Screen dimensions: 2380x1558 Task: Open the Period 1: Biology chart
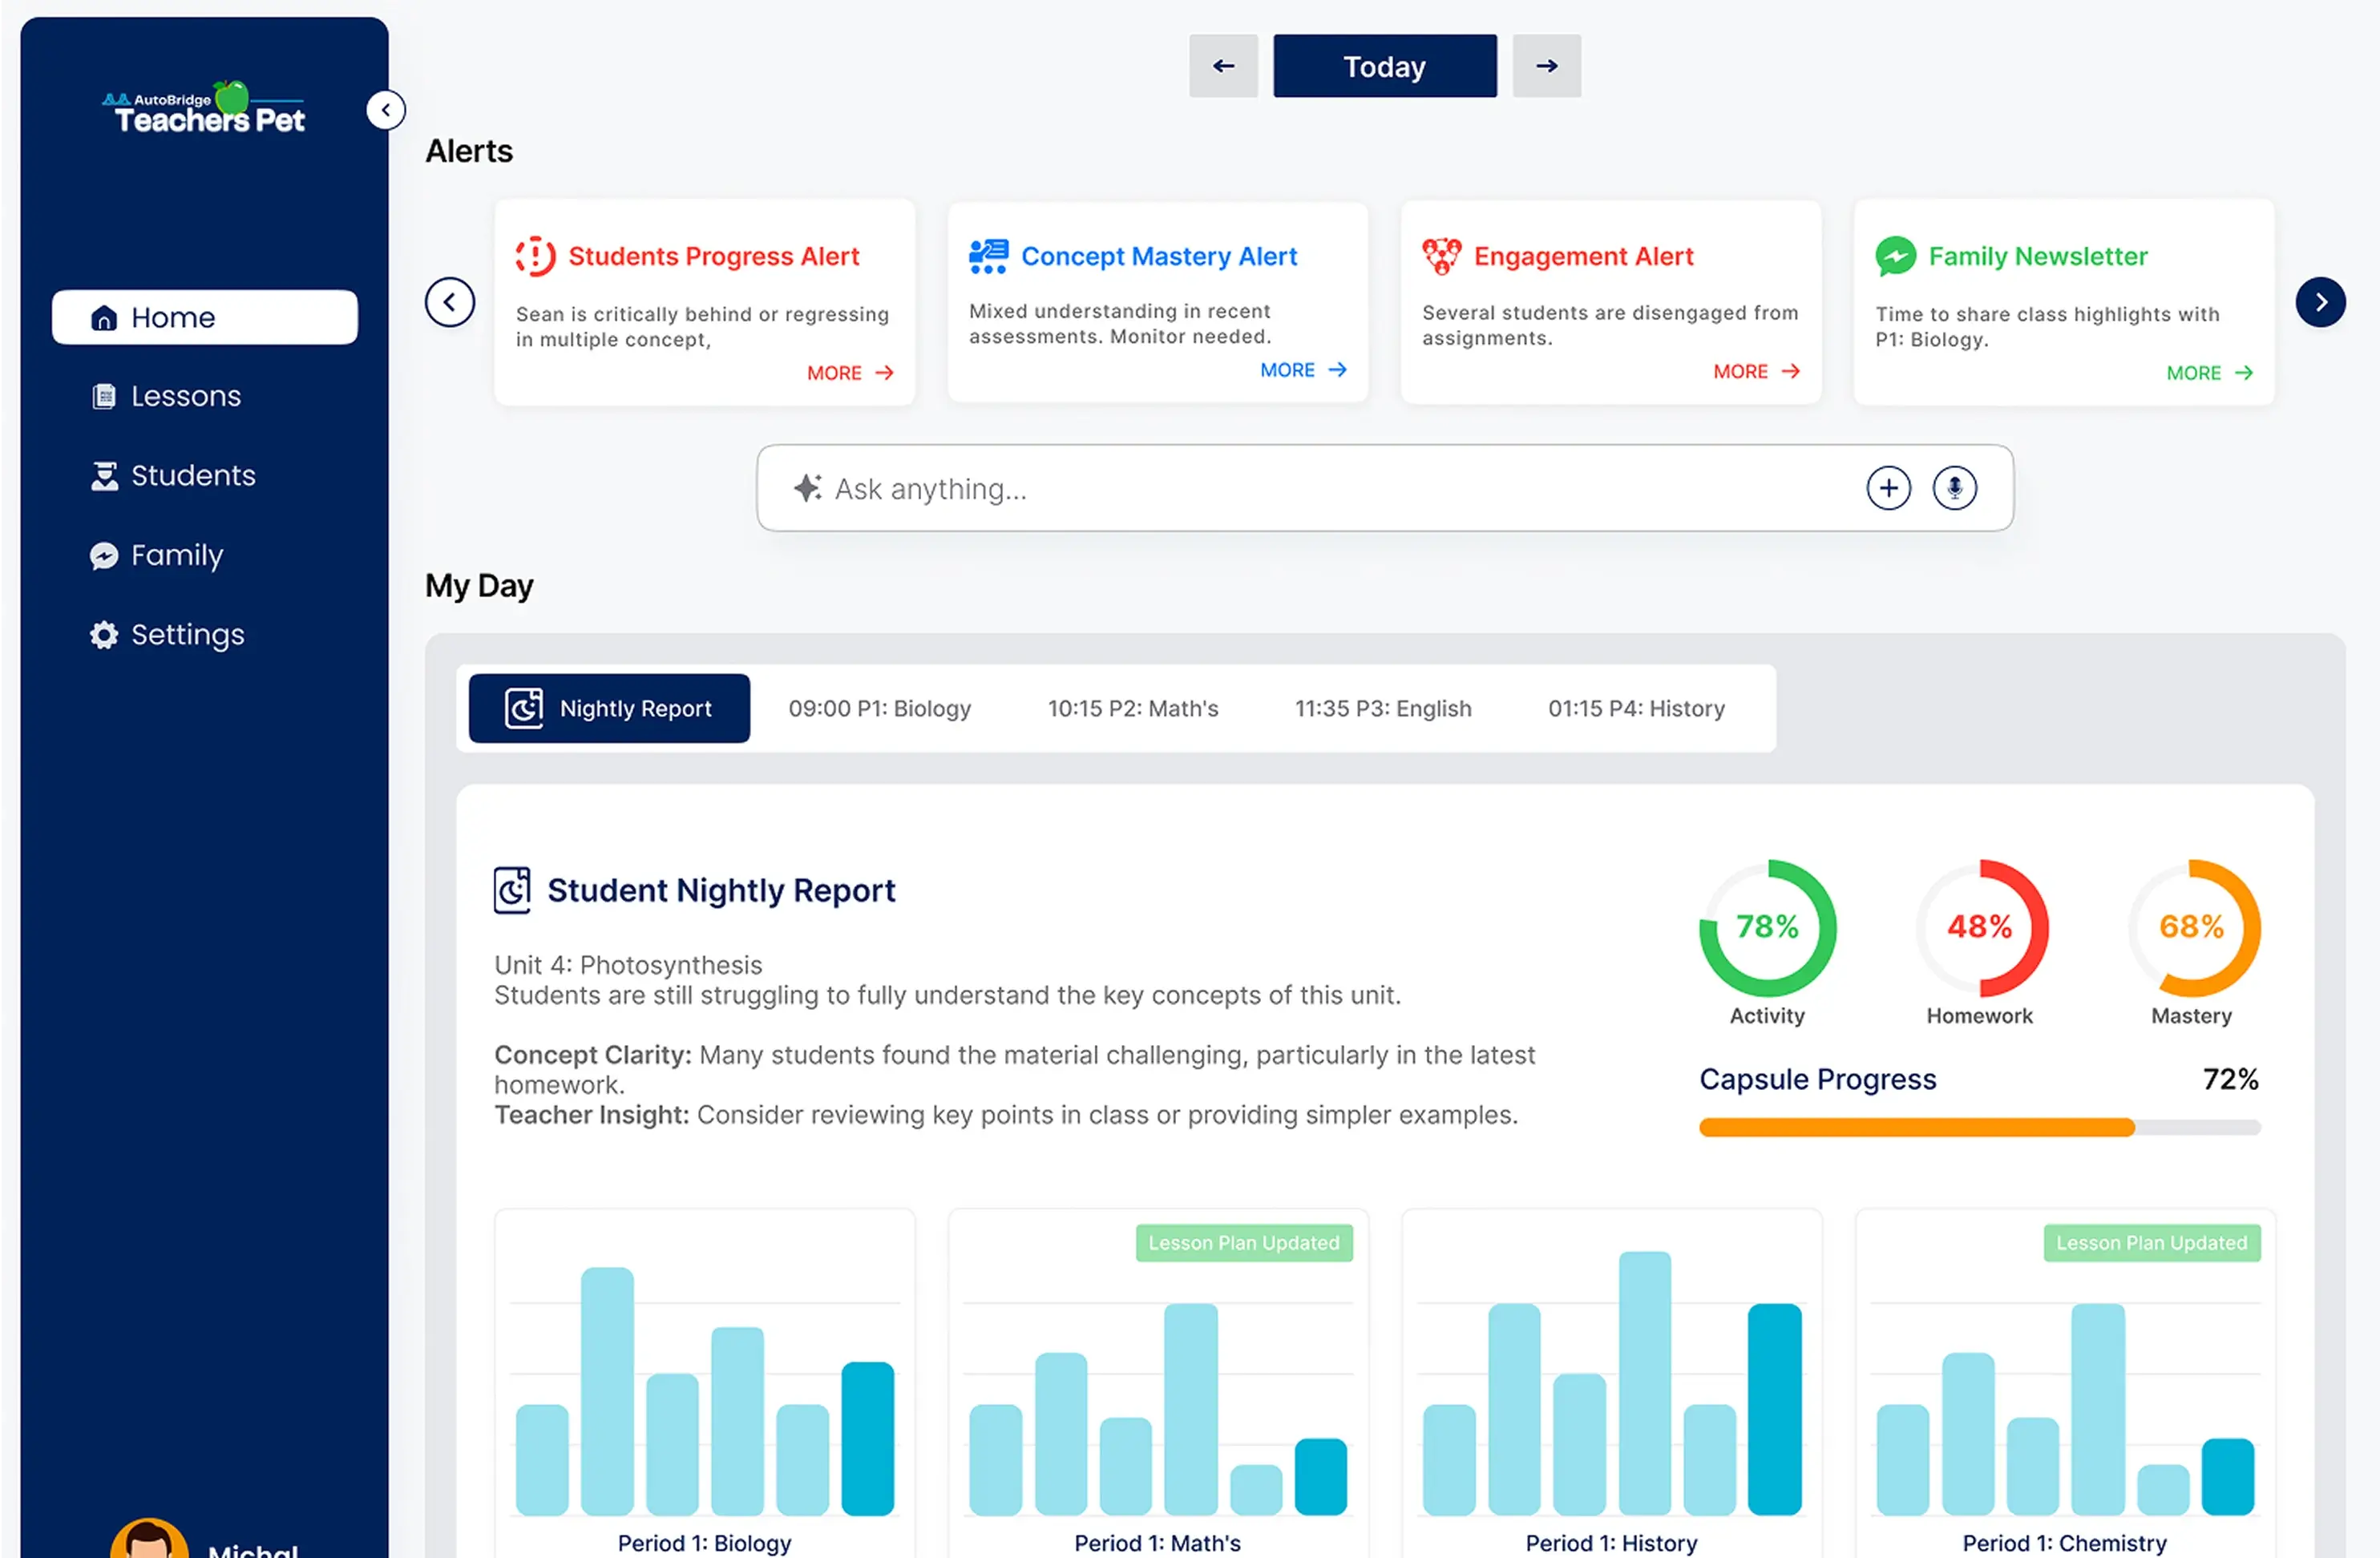[x=704, y=1384]
